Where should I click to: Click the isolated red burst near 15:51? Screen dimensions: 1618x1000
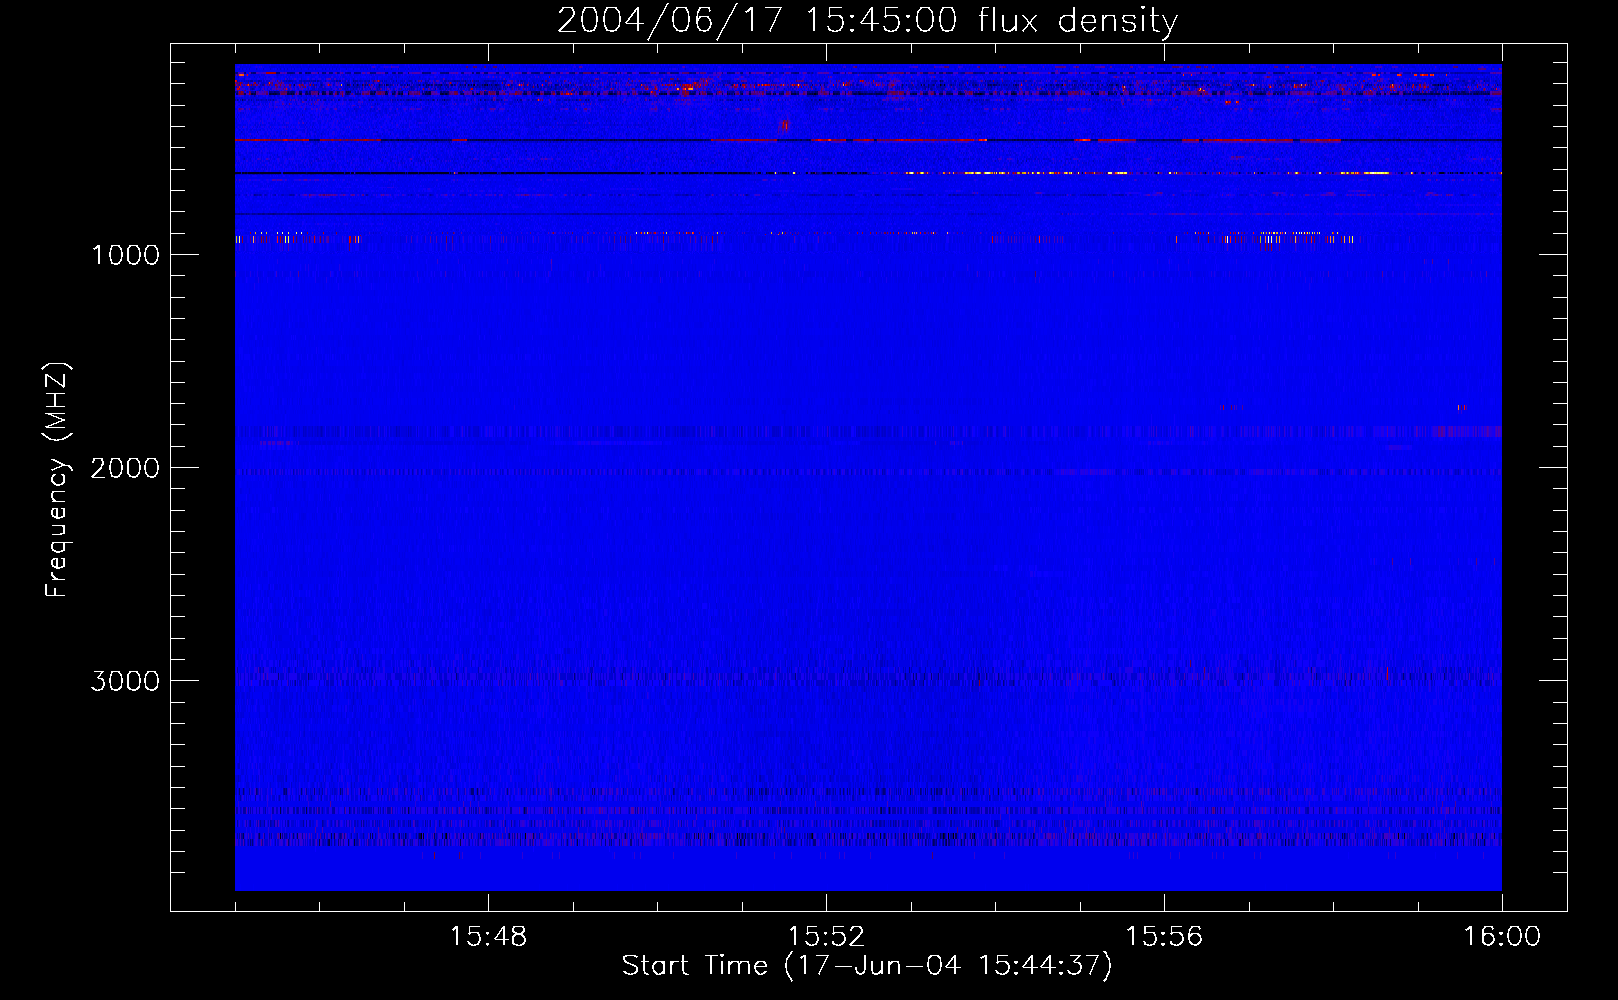pyautogui.click(x=784, y=126)
